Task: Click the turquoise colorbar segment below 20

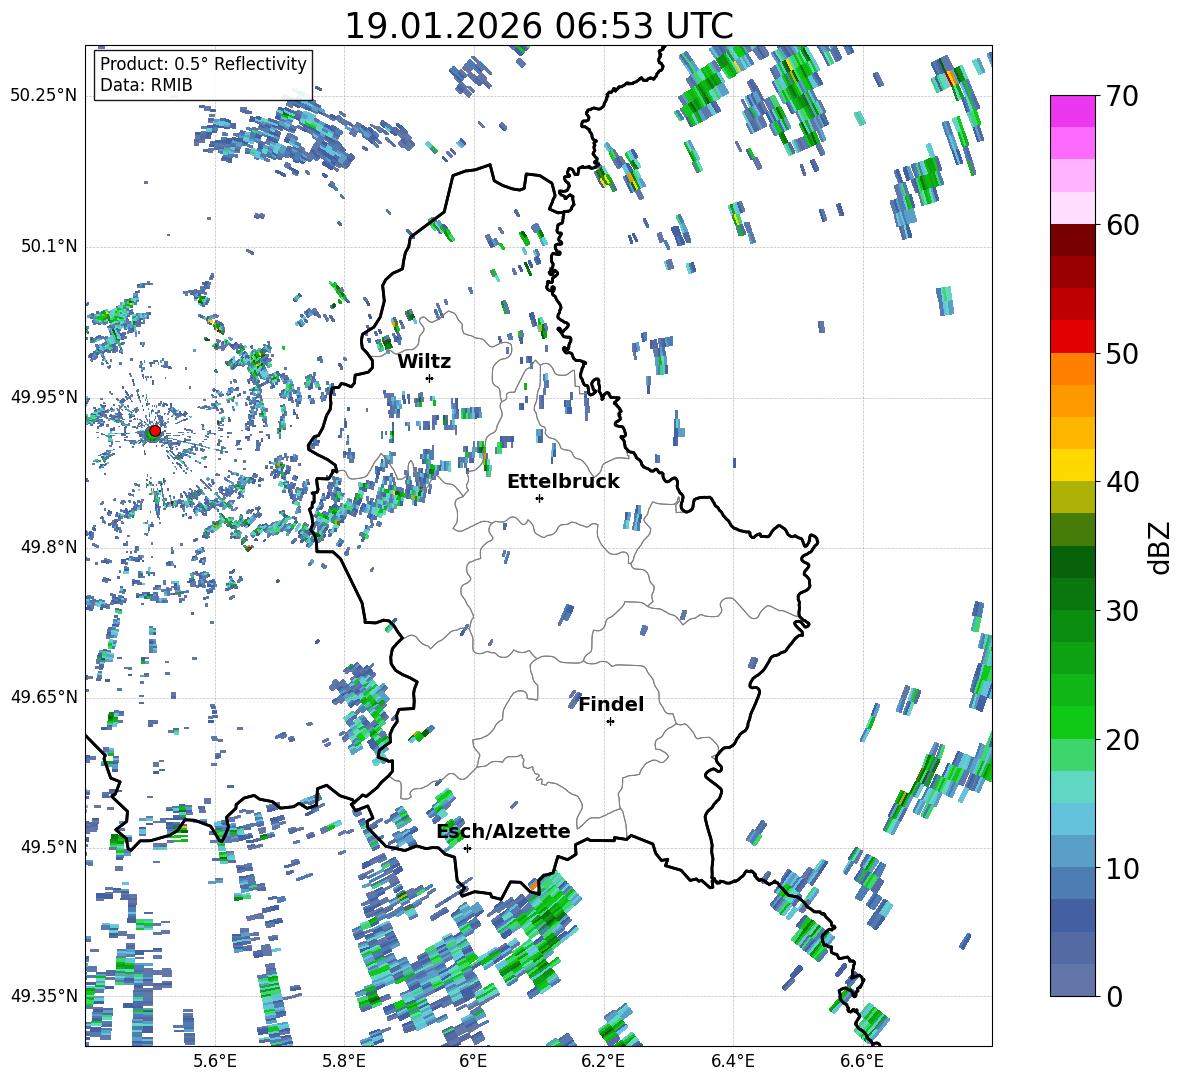Action: [x=1072, y=787]
